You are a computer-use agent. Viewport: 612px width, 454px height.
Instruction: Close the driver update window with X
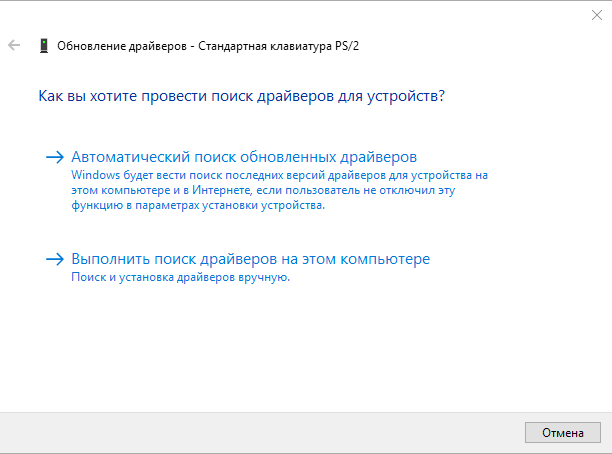coord(596,15)
